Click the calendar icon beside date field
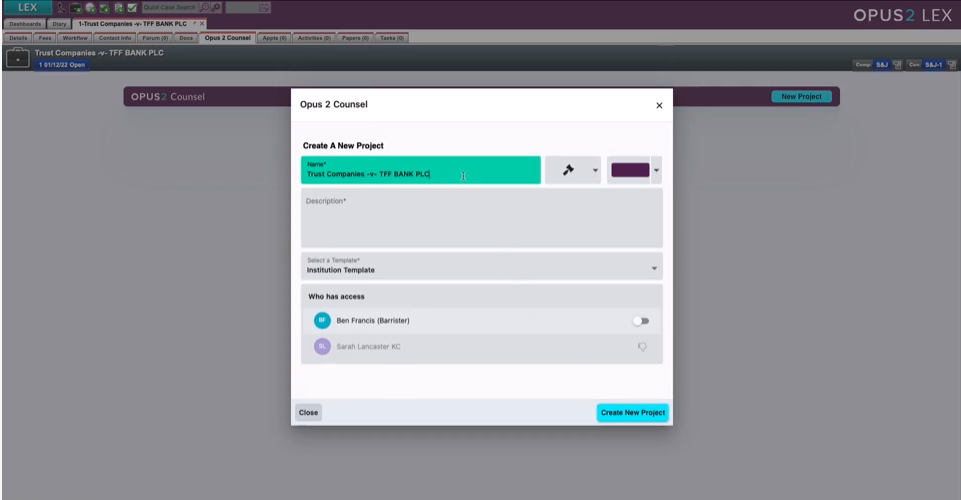Viewport: 961px width, 500px height. pyautogui.click(x=264, y=7)
